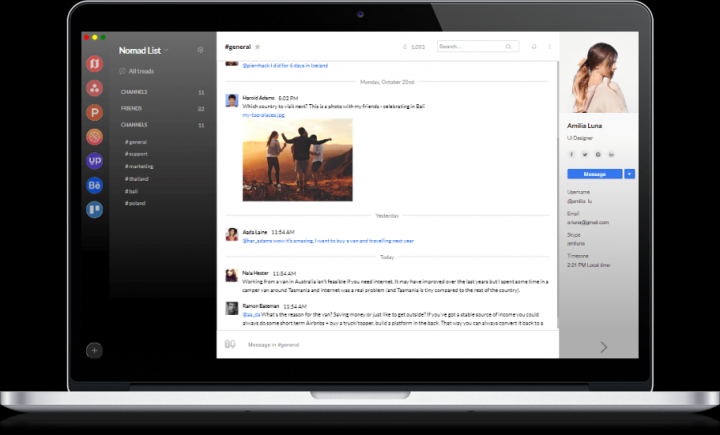Viewport: 720px width, 435px height.
Task: Click the Amilia Luna name in profile
Action: (x=584, y=125)
